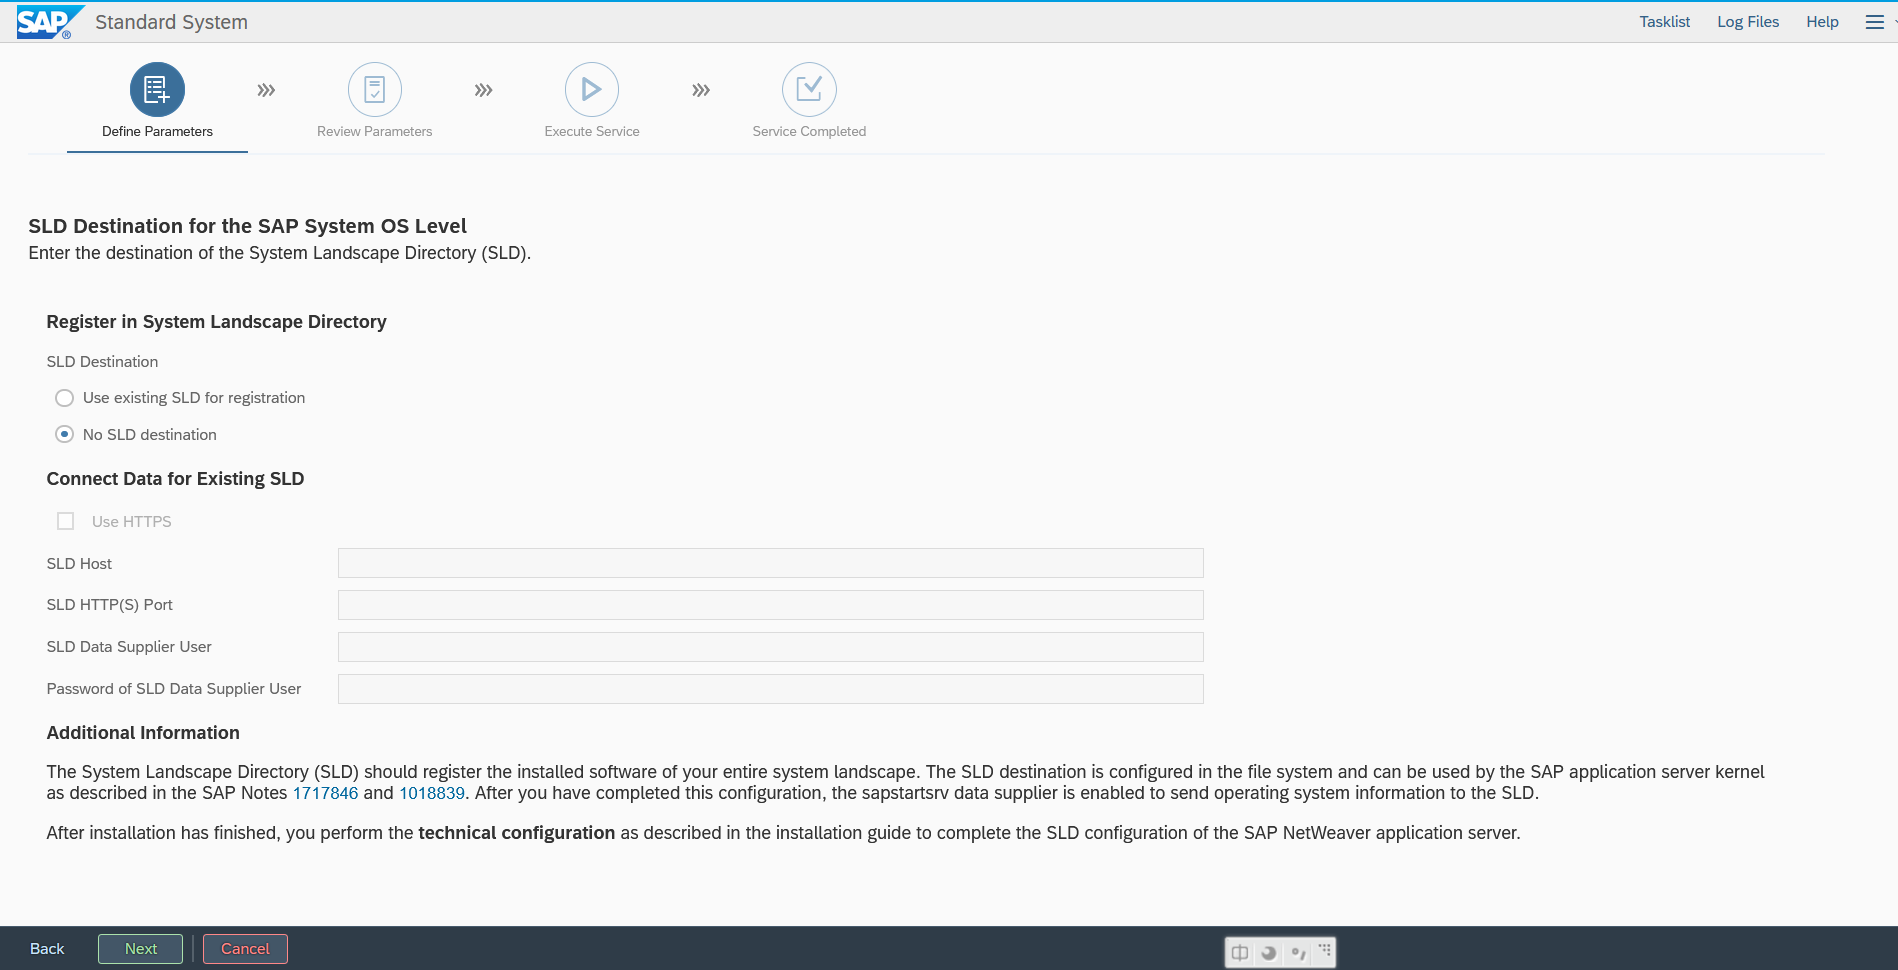Click the dotted grip on input toolbar
This screenshot has width=1898, height=970.
coord(1325,949)
